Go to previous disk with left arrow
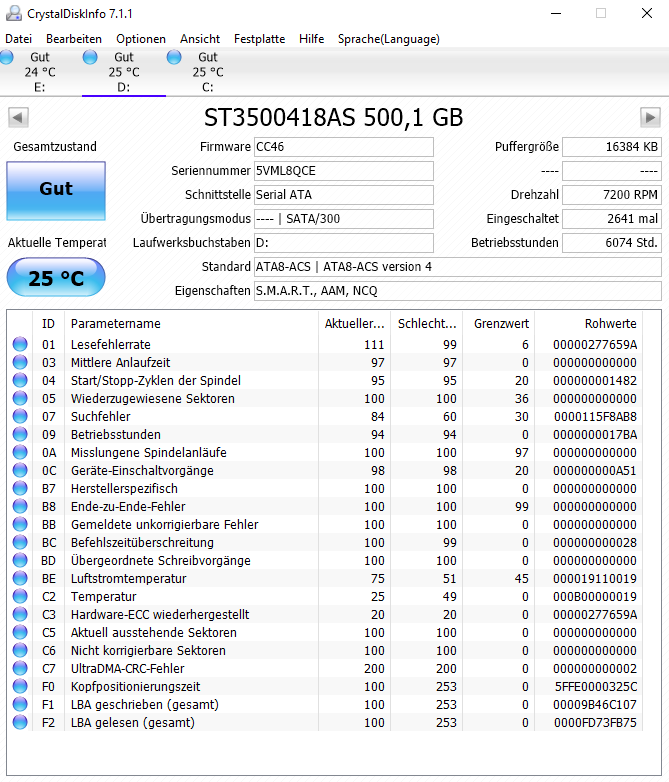 pyautogui.click(x=18, y=118)
